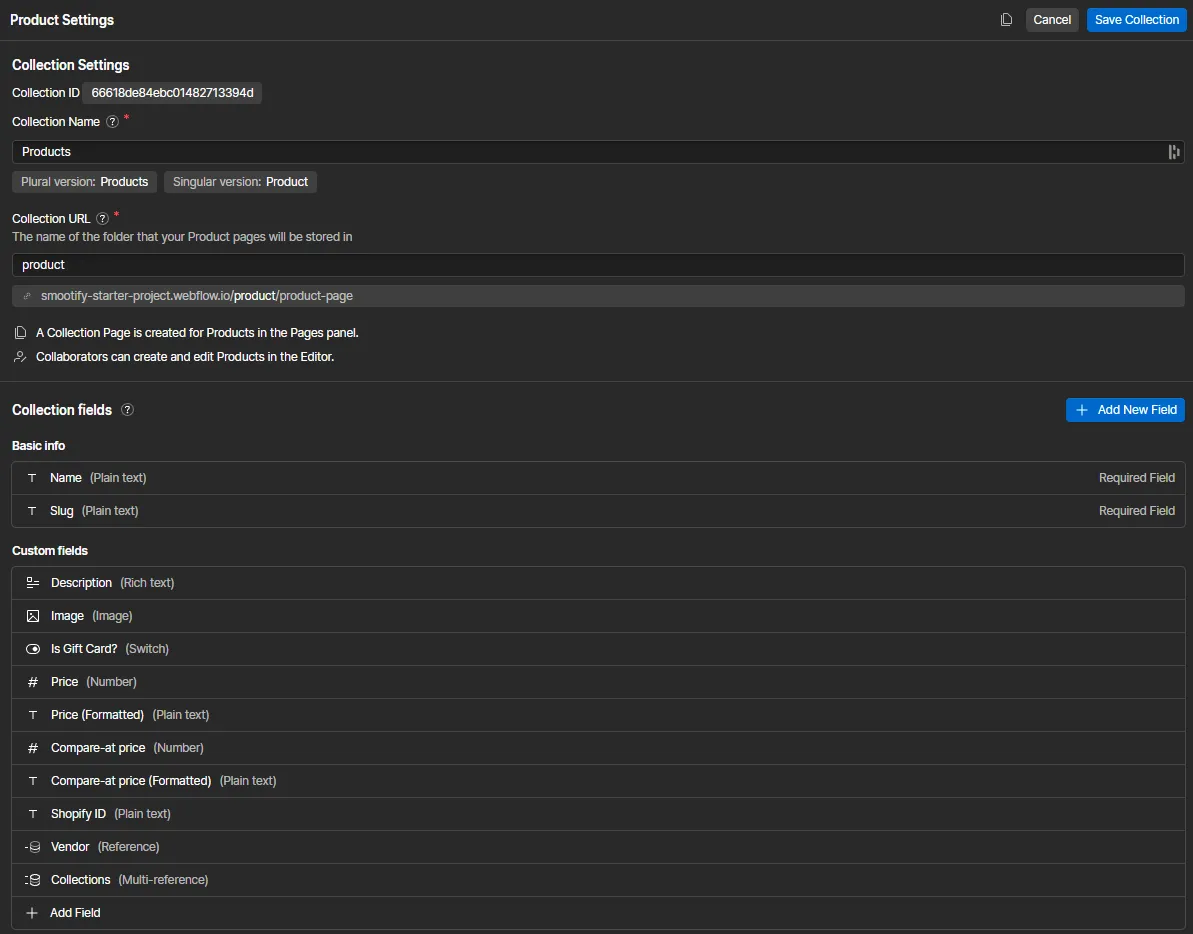Click the icon inside Collection Name field

(x=1173, y=152)
